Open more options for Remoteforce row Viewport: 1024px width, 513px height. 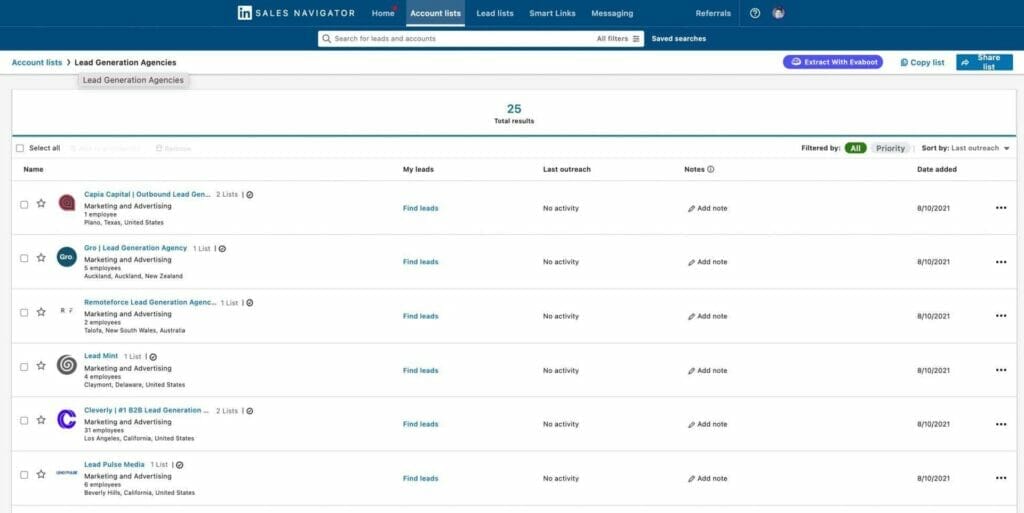click(x=1000, y=316)
